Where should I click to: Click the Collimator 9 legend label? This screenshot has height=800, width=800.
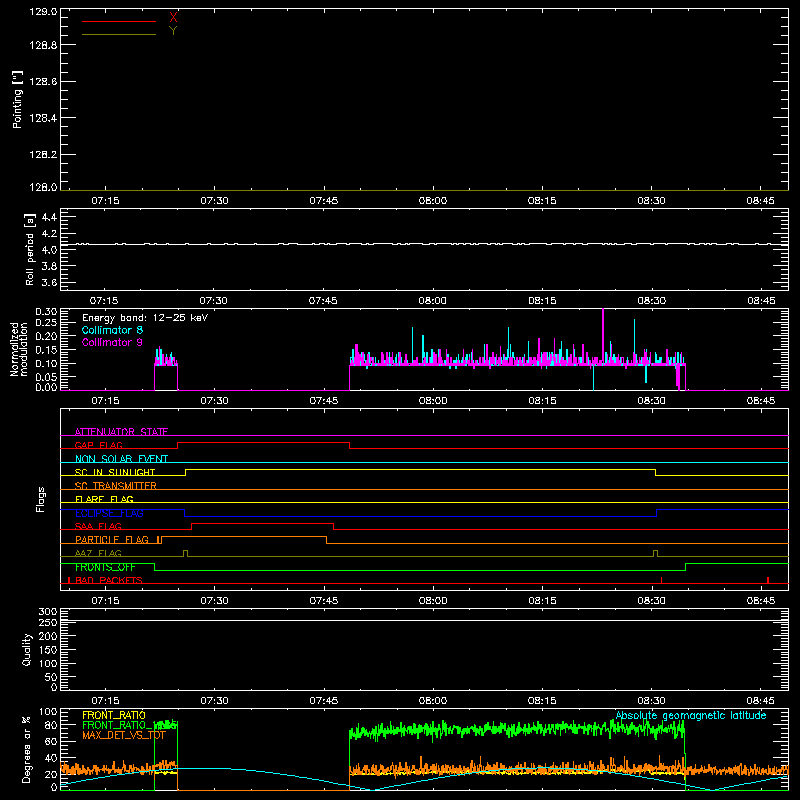112,342
